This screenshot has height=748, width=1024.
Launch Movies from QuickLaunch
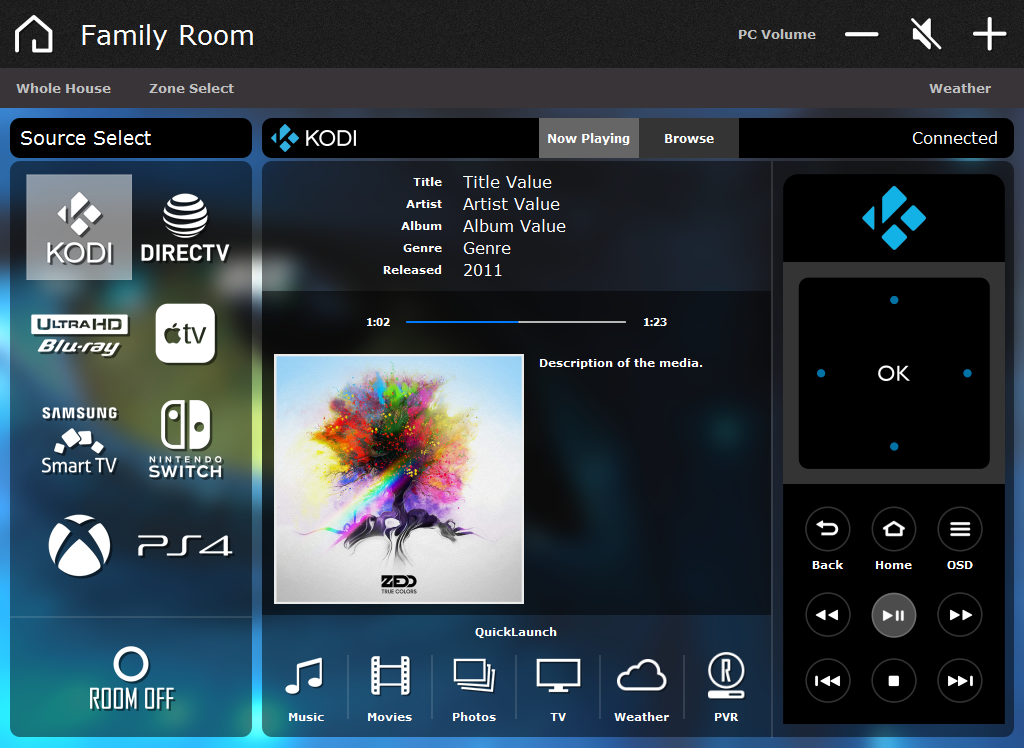(x=390, y=689)
